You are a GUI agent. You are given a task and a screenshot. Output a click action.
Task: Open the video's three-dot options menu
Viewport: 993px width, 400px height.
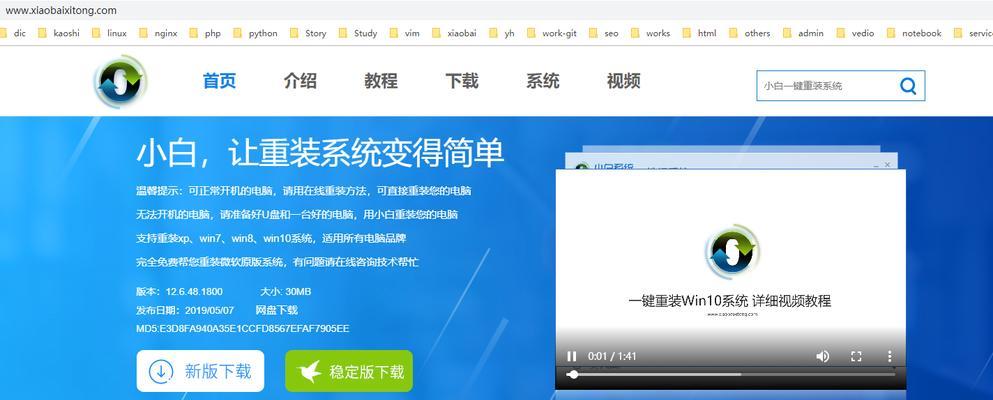tap(890, 356)
